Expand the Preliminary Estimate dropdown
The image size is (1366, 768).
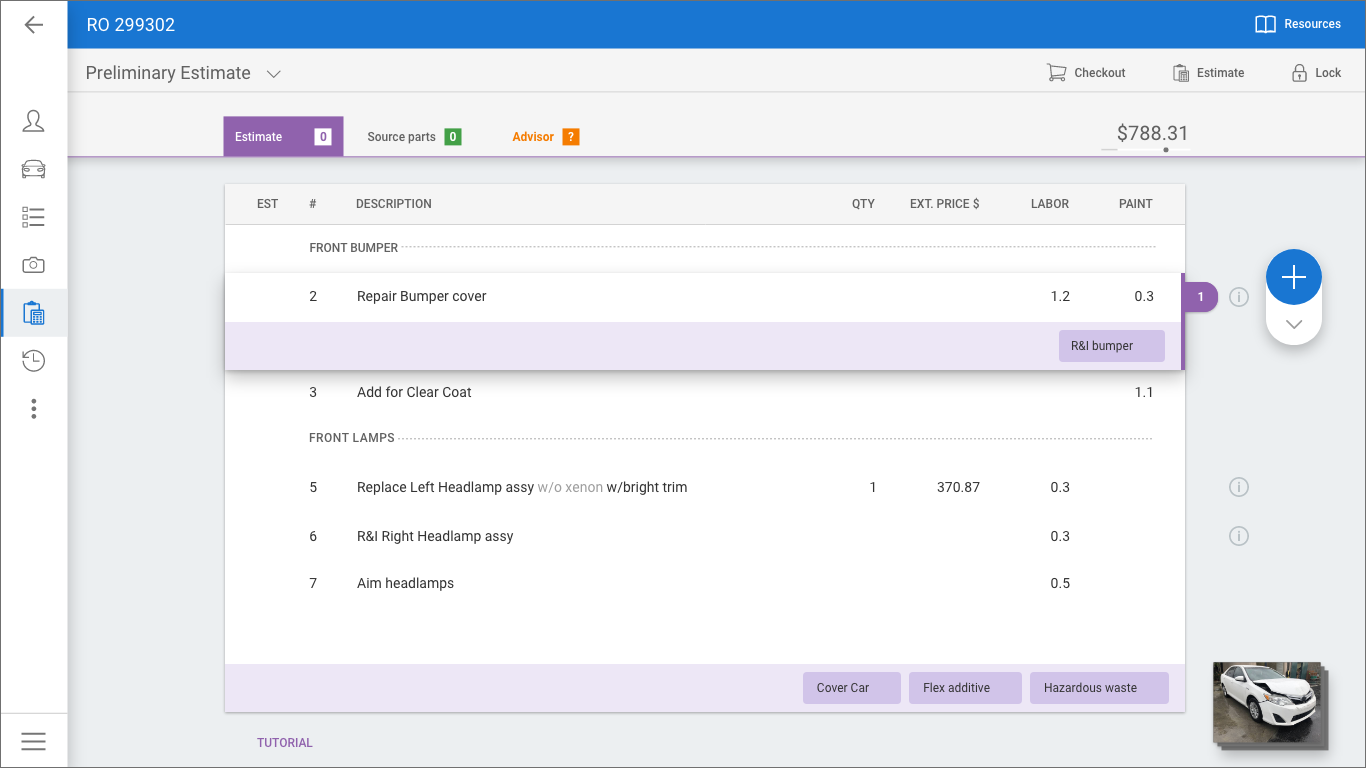[273, 74]
